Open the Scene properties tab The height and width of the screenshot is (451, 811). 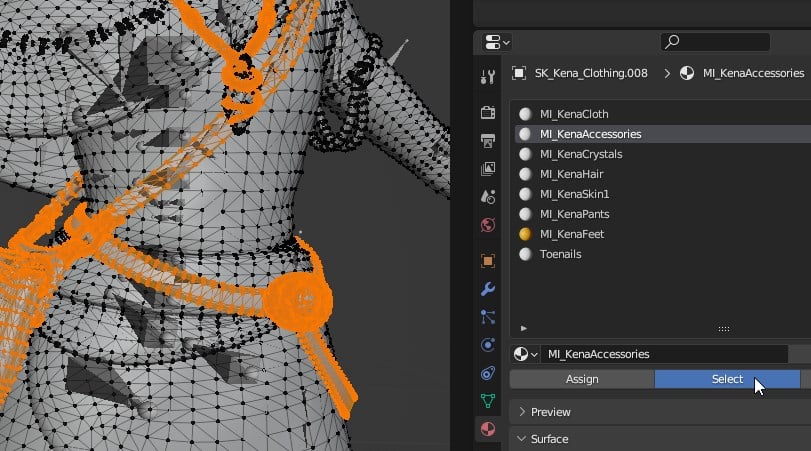[488, 197]
